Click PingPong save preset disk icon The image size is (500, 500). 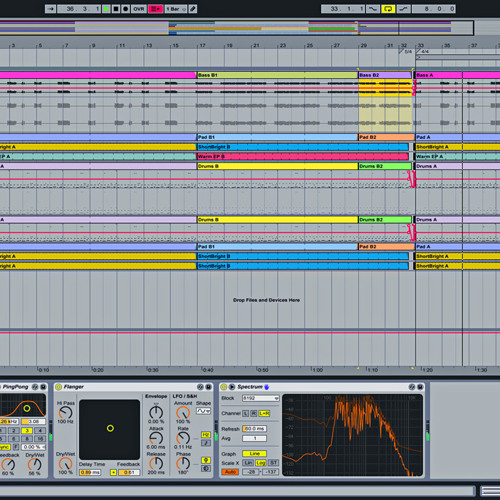tap(43, 387)
